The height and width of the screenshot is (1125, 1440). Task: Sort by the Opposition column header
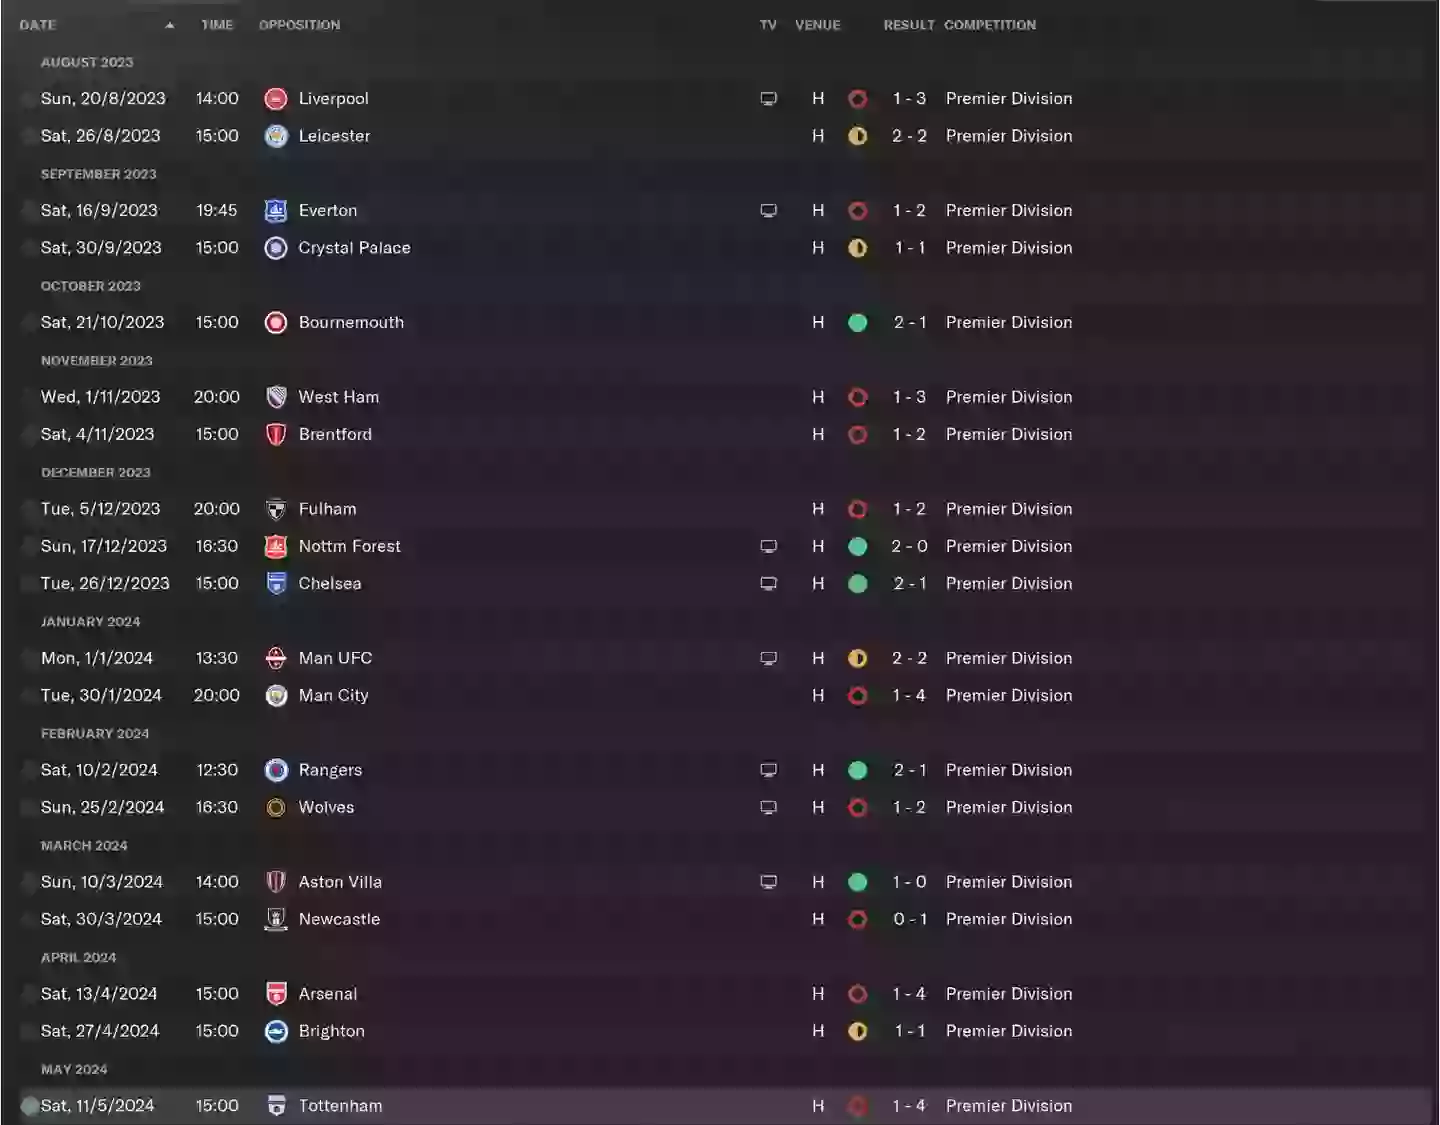(299, 25)
